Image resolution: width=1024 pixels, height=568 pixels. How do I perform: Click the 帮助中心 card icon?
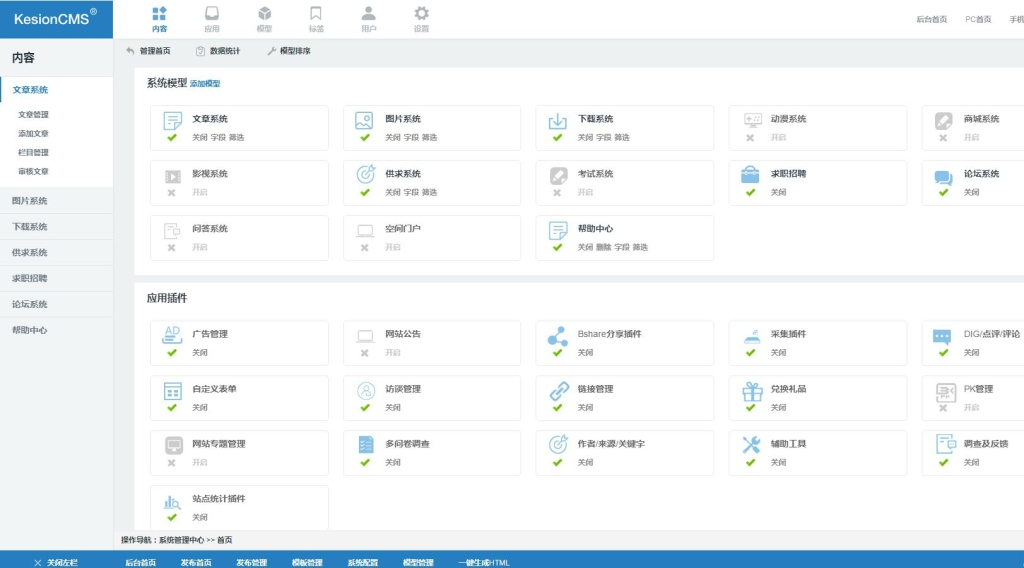point(558,230)
